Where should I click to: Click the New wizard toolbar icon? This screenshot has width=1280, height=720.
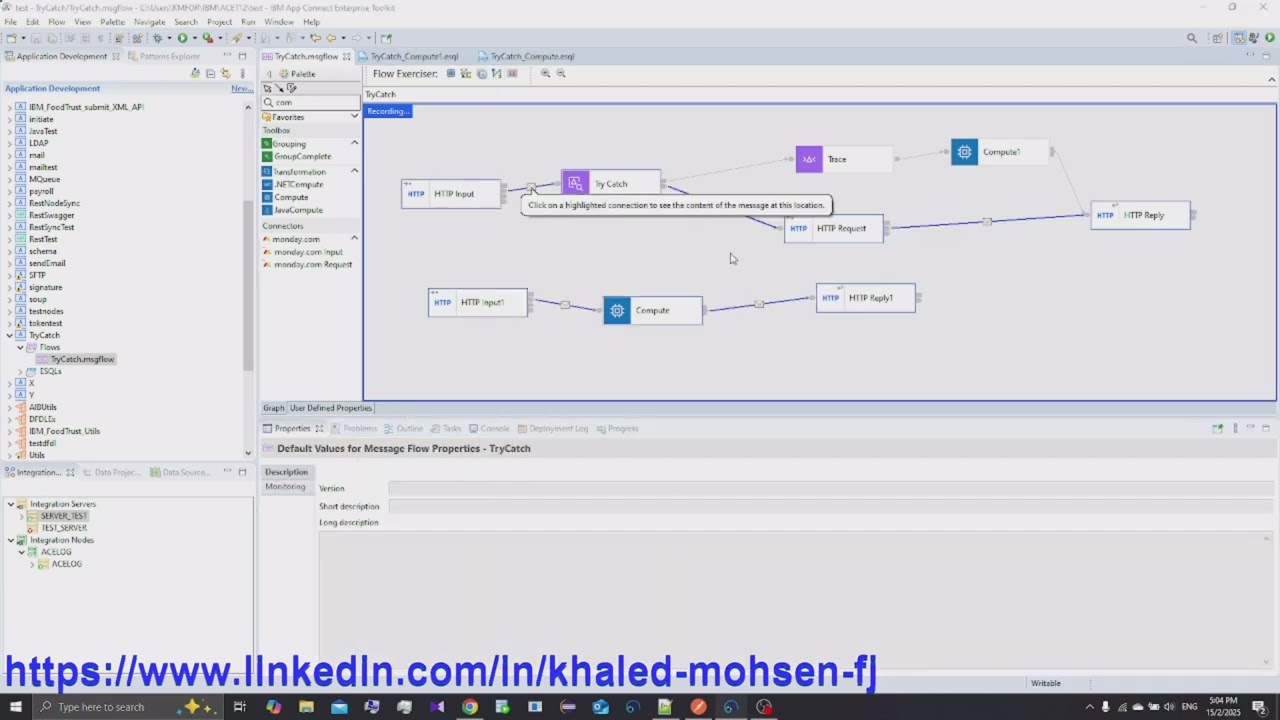tap(11, 38)
